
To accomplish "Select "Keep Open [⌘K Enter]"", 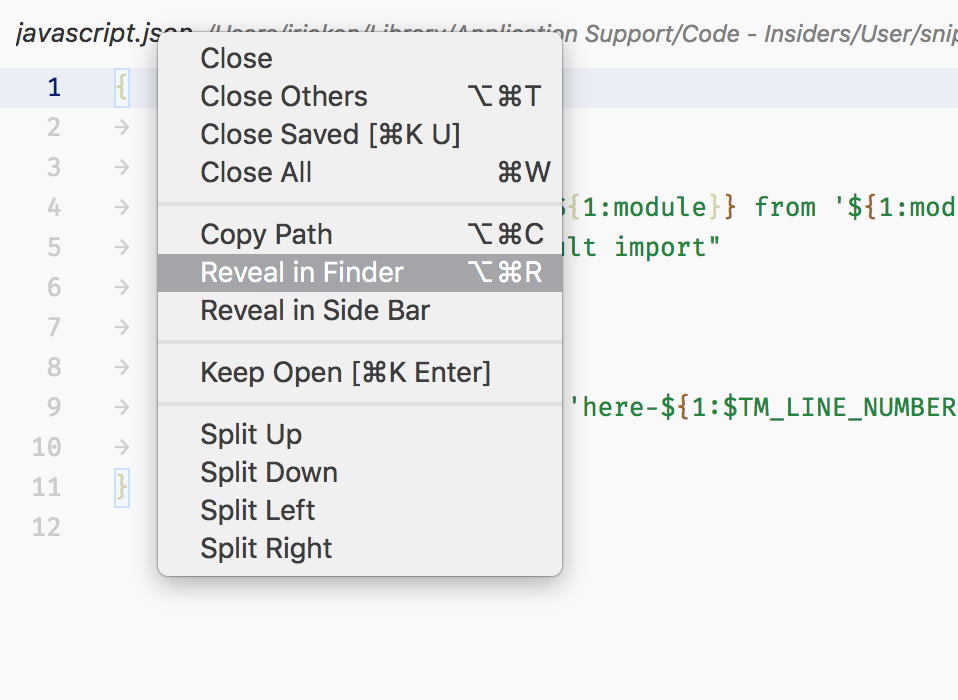I will pos(345,372).
